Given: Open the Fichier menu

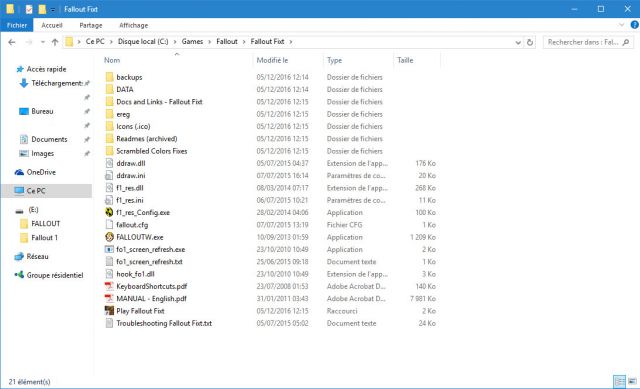Looking at the screenshot, I should (16, 25).
